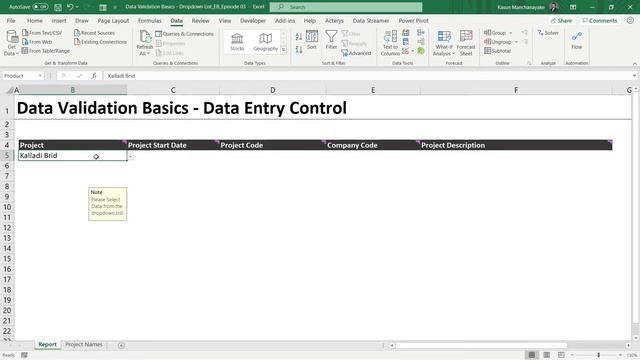Open the Sort dialog
640x360 pixels.
pos(312,40)
